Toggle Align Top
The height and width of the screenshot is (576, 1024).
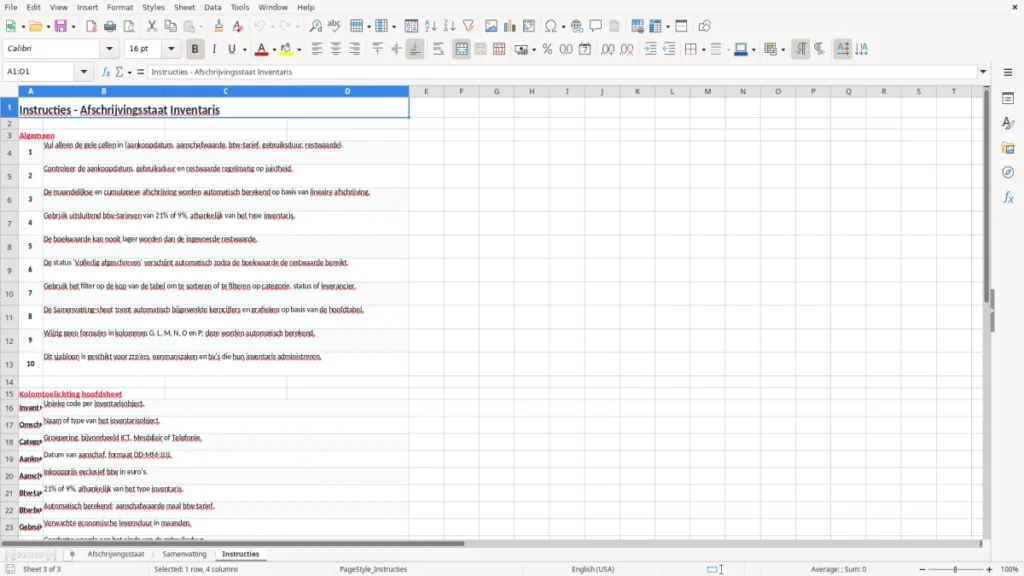377,49
